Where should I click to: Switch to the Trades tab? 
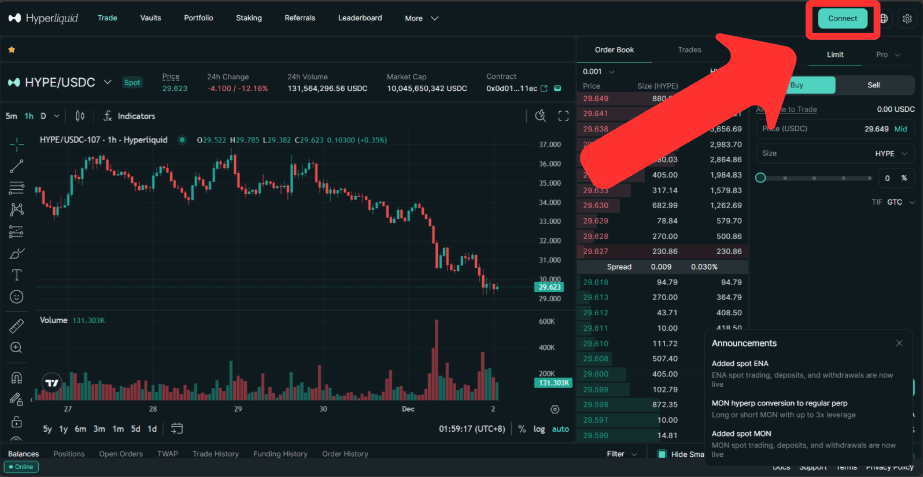click(x=689, y=49)
